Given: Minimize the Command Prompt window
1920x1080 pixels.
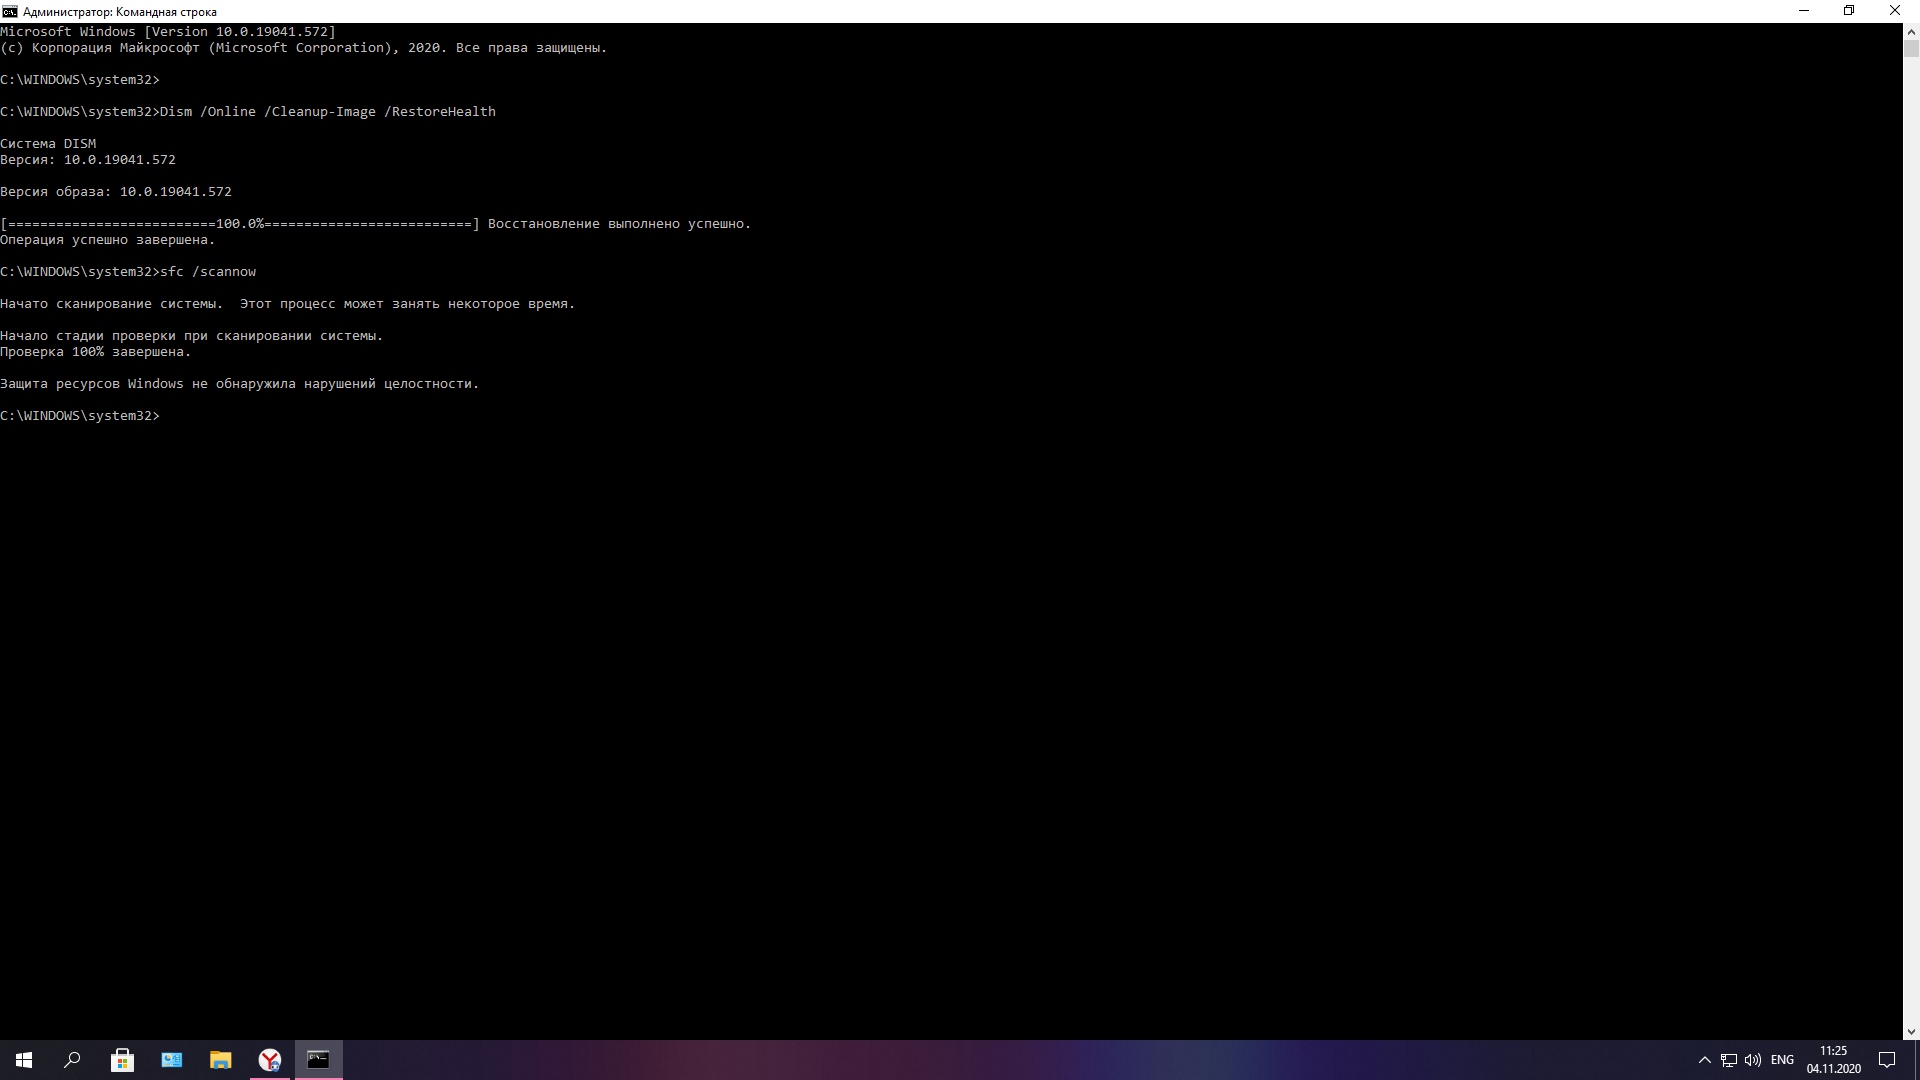Looking at the screenshot, I should tap(1804, 11).
